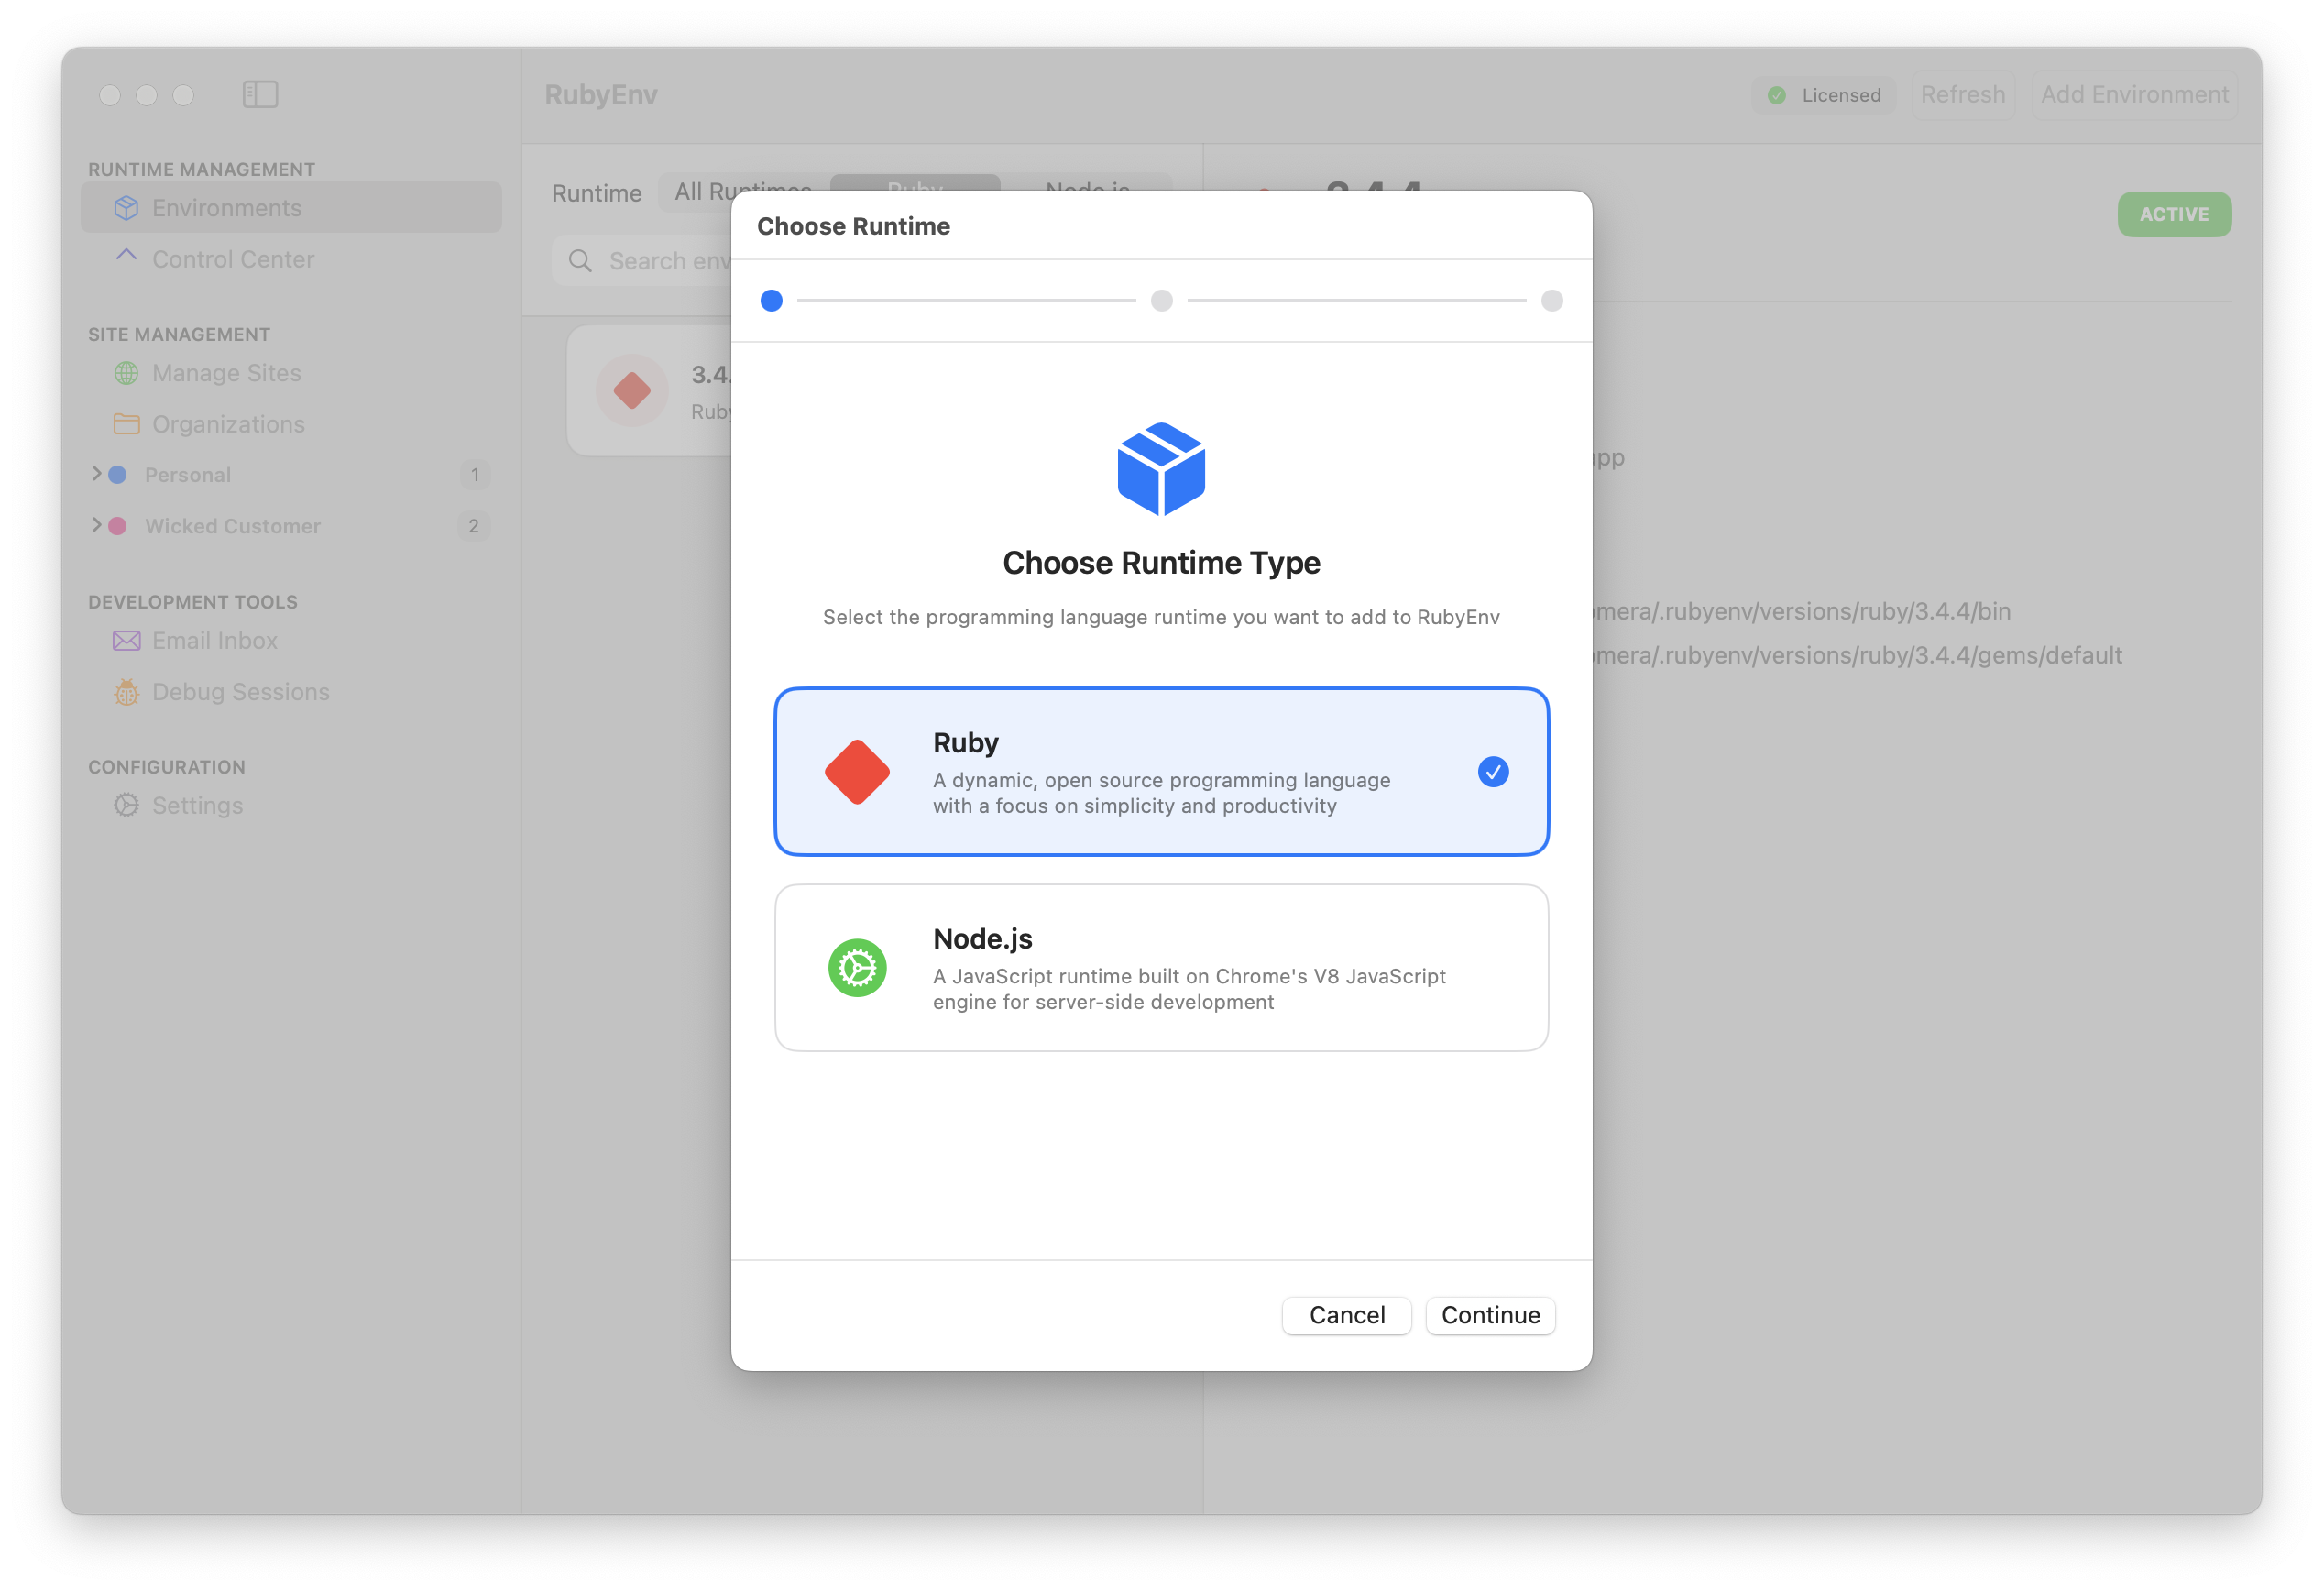Click the third progress step dot
2324x1591 pixels.
[x=1552, y=300]
